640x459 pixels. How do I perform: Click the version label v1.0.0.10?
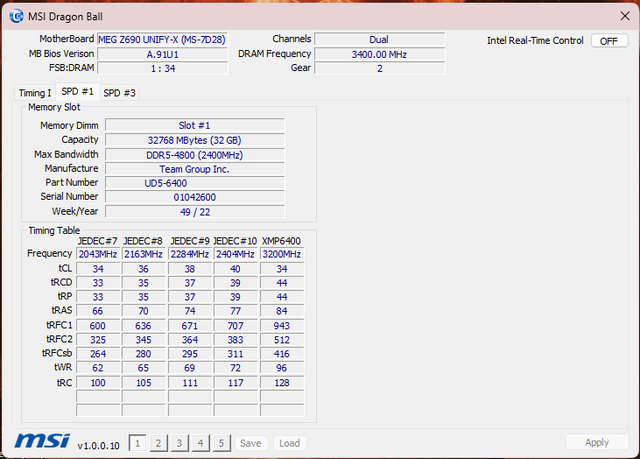(x=98, y=446)
